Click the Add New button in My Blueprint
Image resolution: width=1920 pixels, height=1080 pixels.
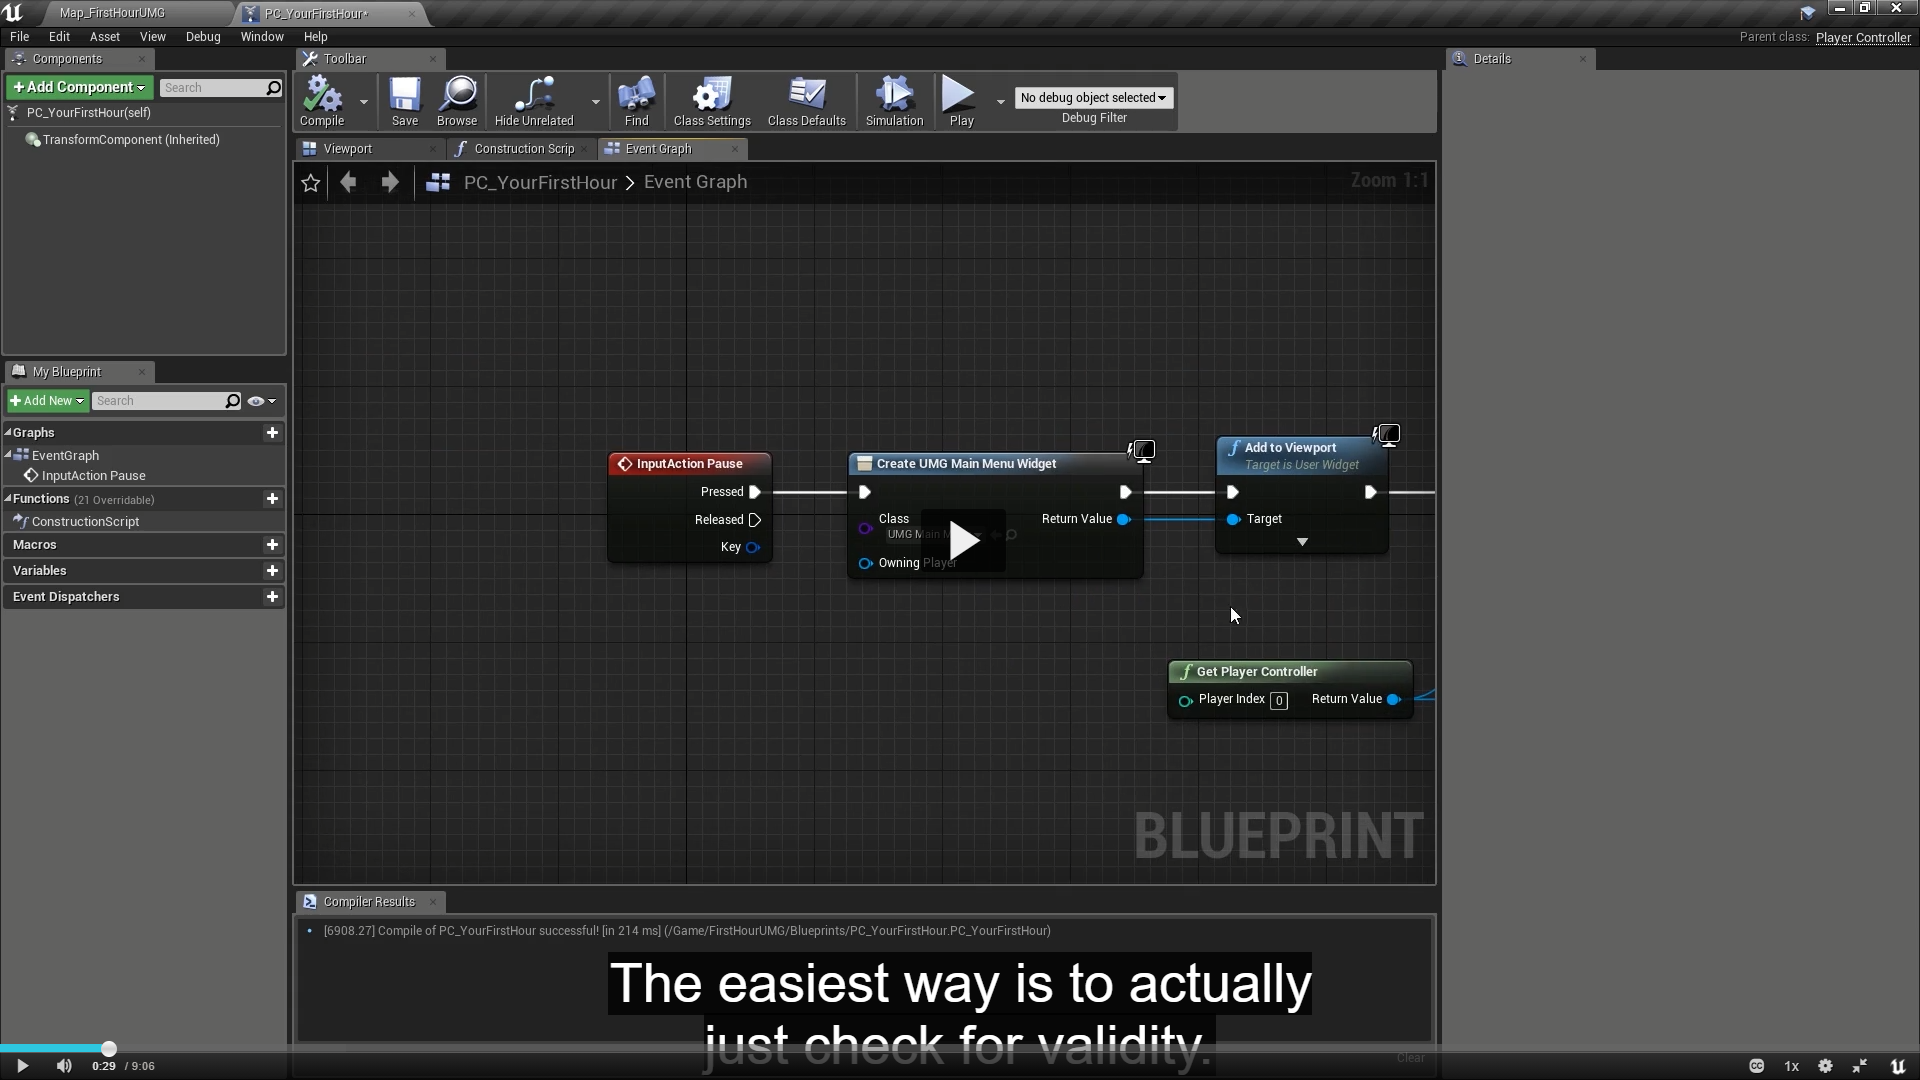(47, 401)
